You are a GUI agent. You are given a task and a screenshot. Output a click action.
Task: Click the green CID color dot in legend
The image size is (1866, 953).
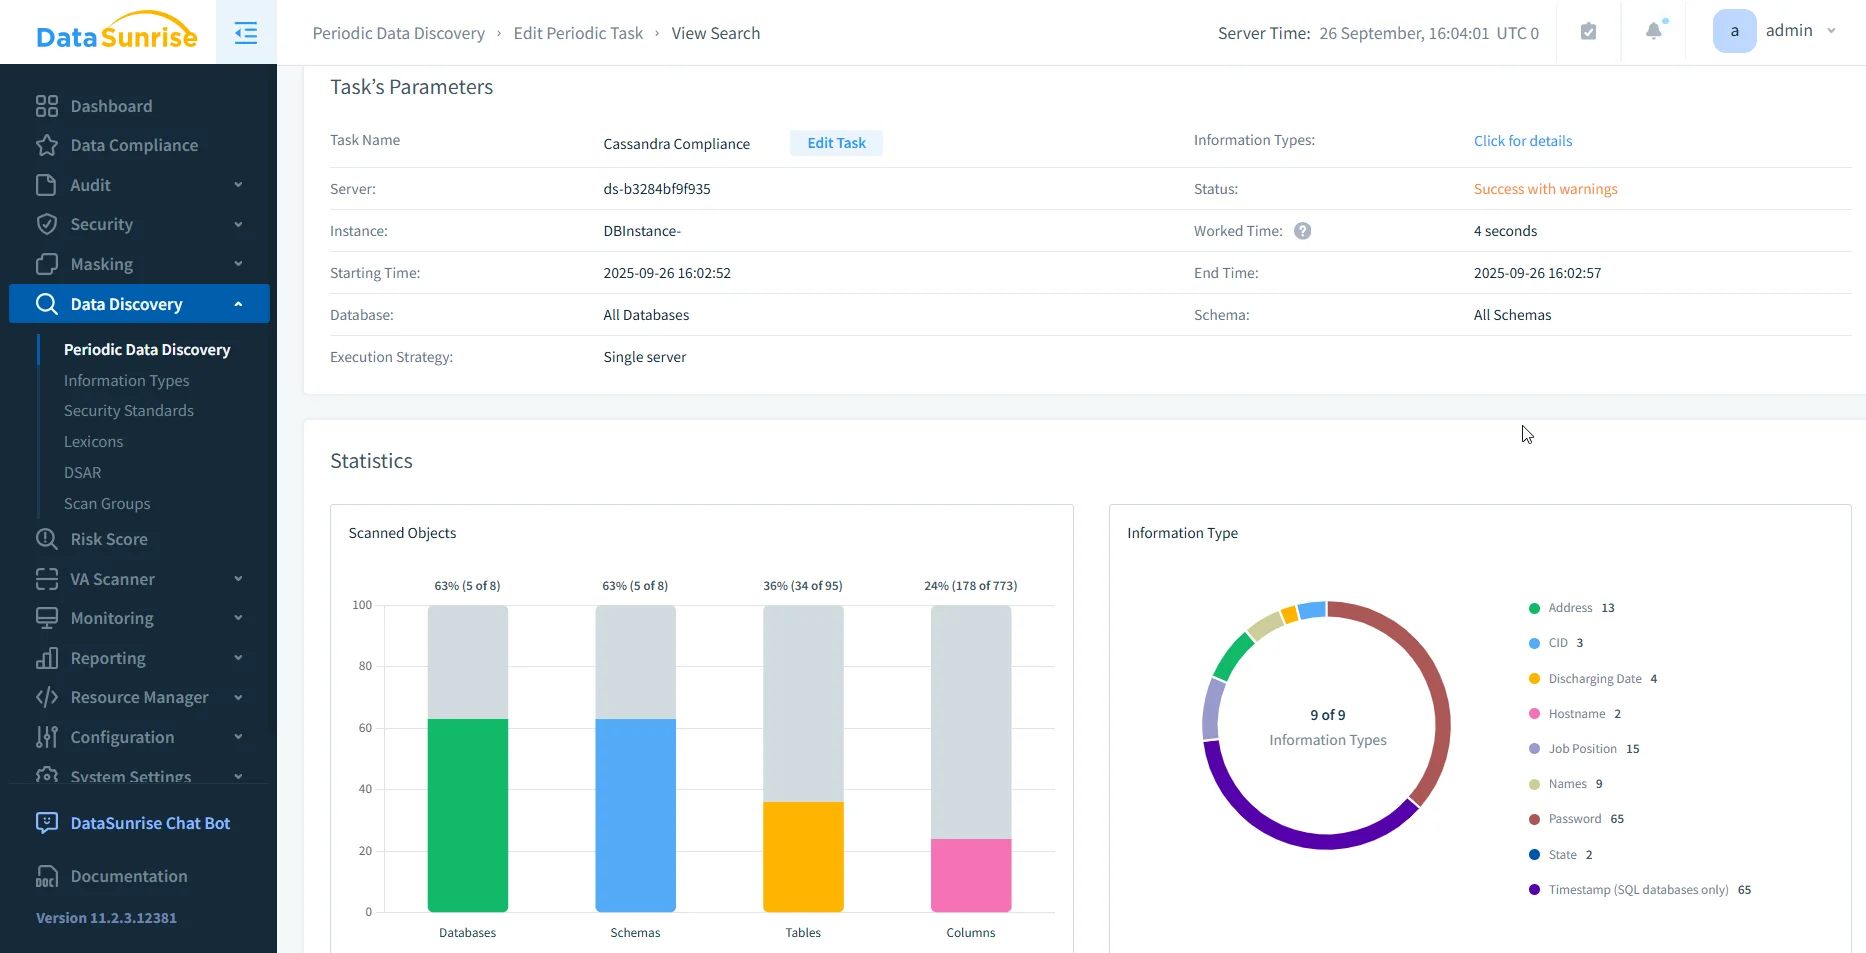1535,643
